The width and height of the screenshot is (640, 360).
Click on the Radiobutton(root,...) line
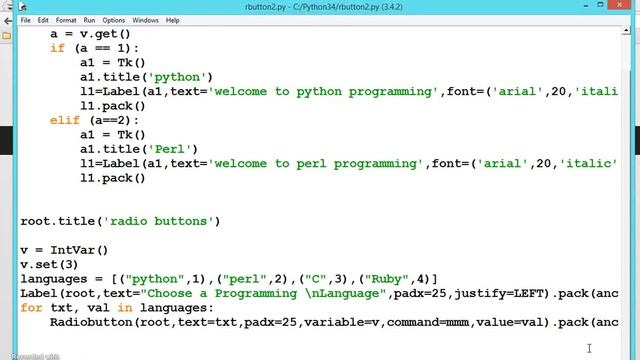tap(334, 322)
